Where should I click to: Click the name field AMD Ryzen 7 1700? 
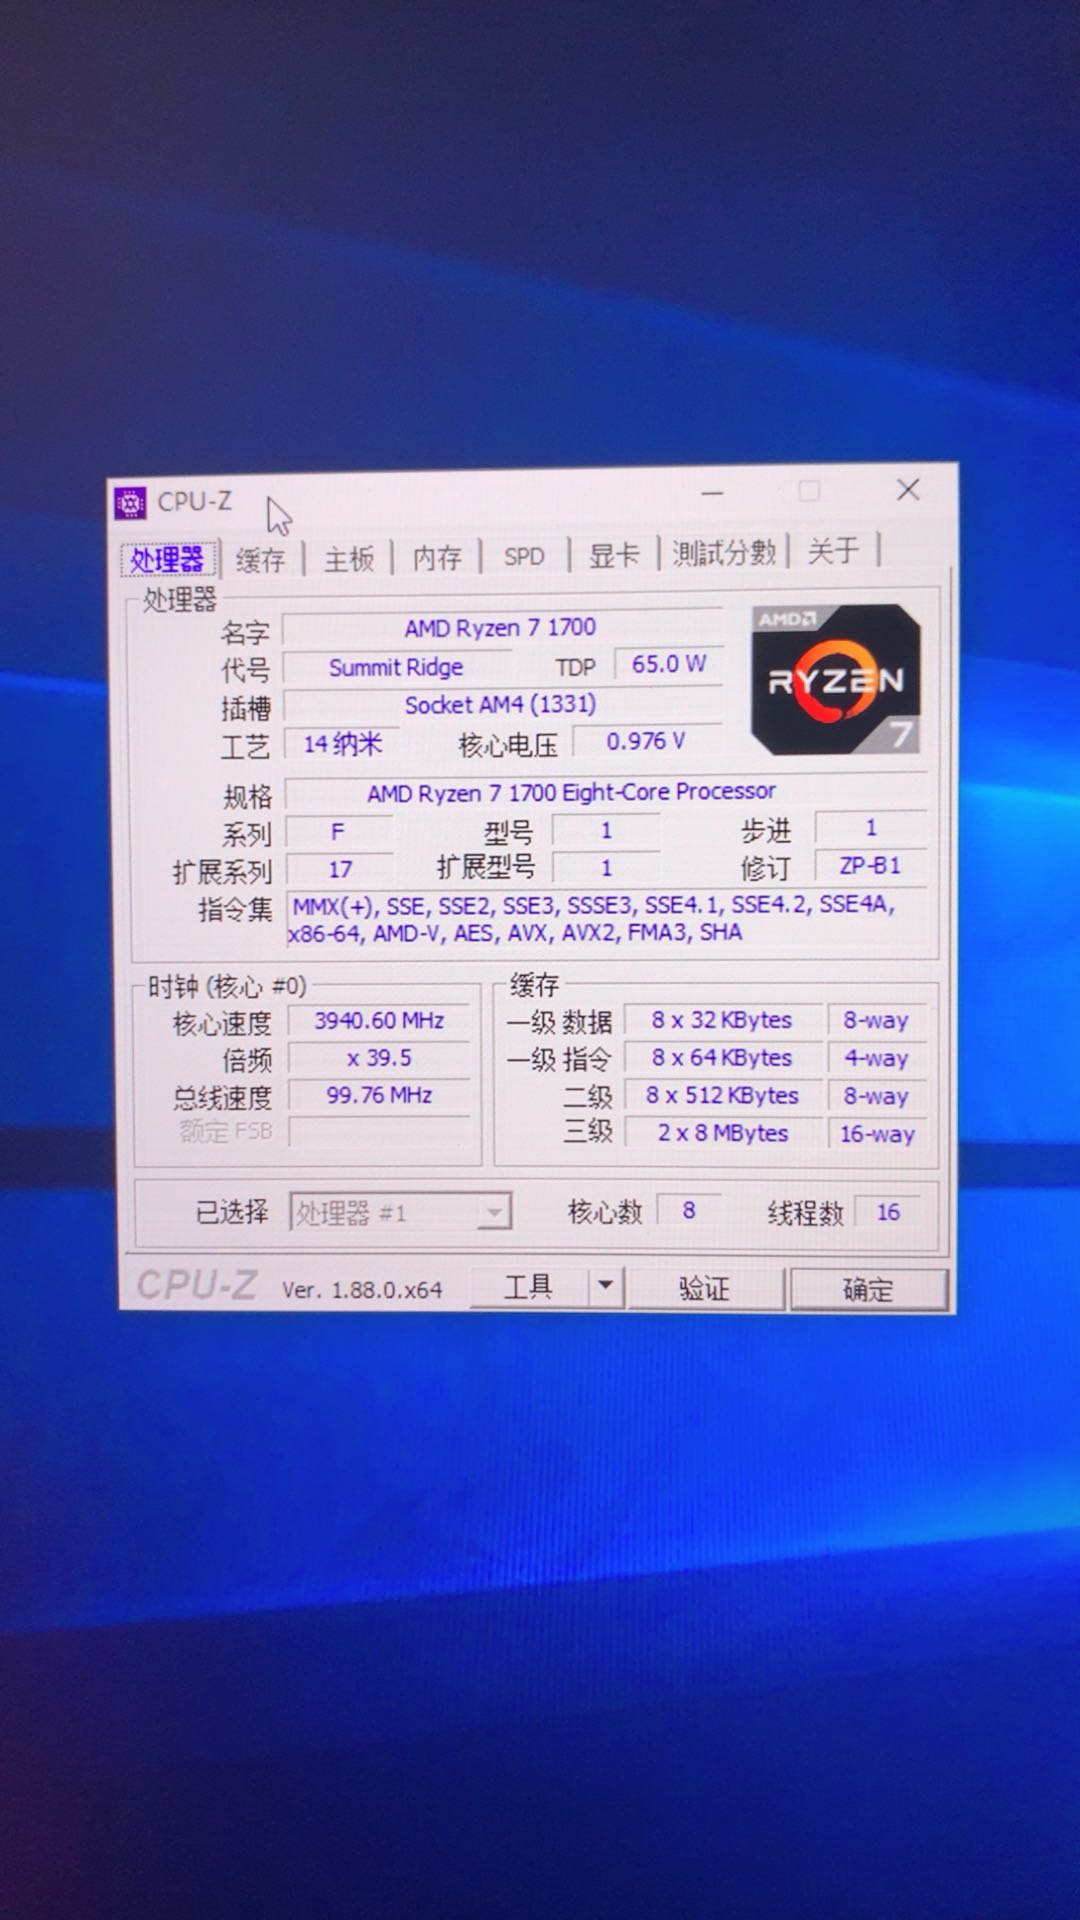501,628
